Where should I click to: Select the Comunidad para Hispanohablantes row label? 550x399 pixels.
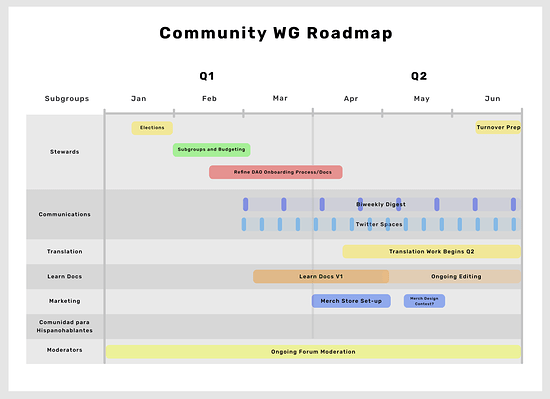tap(65, 326)
